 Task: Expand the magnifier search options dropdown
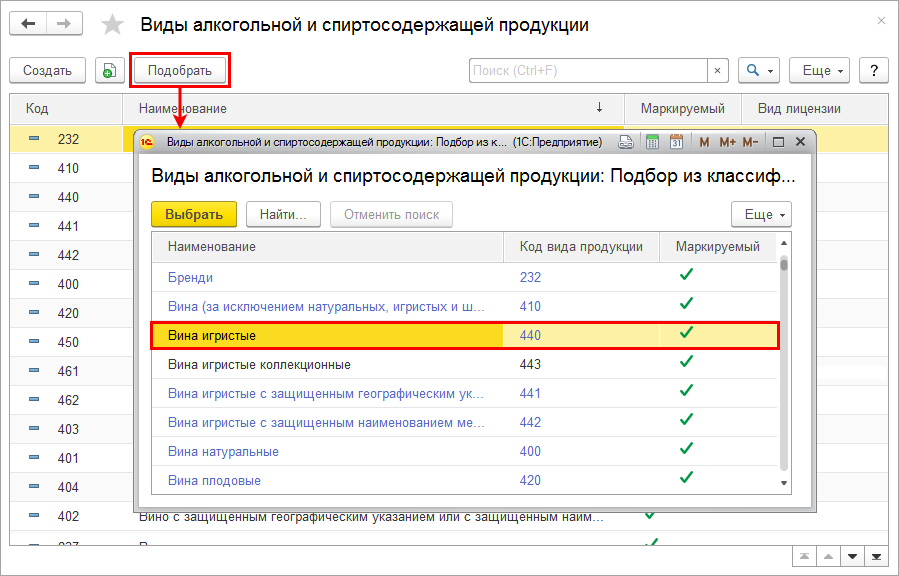(758, 71)
